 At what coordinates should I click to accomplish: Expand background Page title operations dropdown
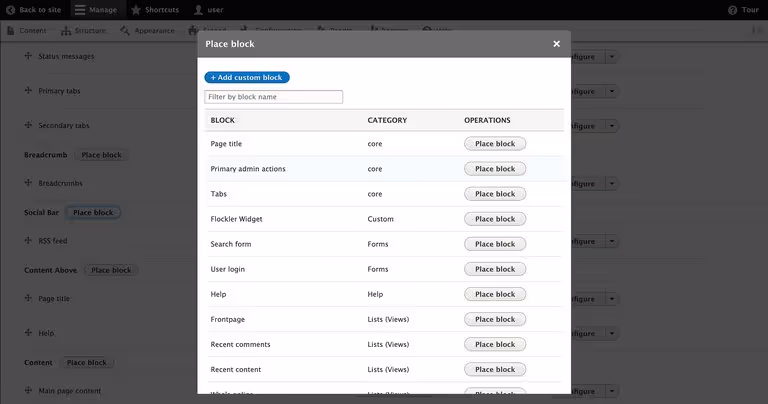pos(612,299)
